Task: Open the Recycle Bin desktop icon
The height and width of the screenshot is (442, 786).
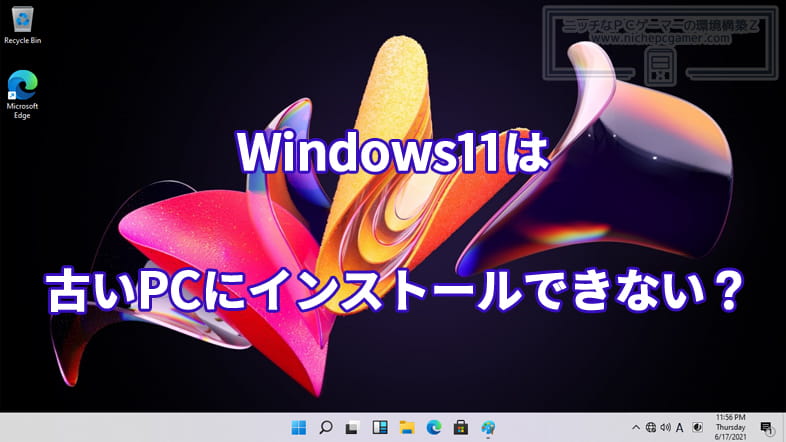Action: [23, 25]
